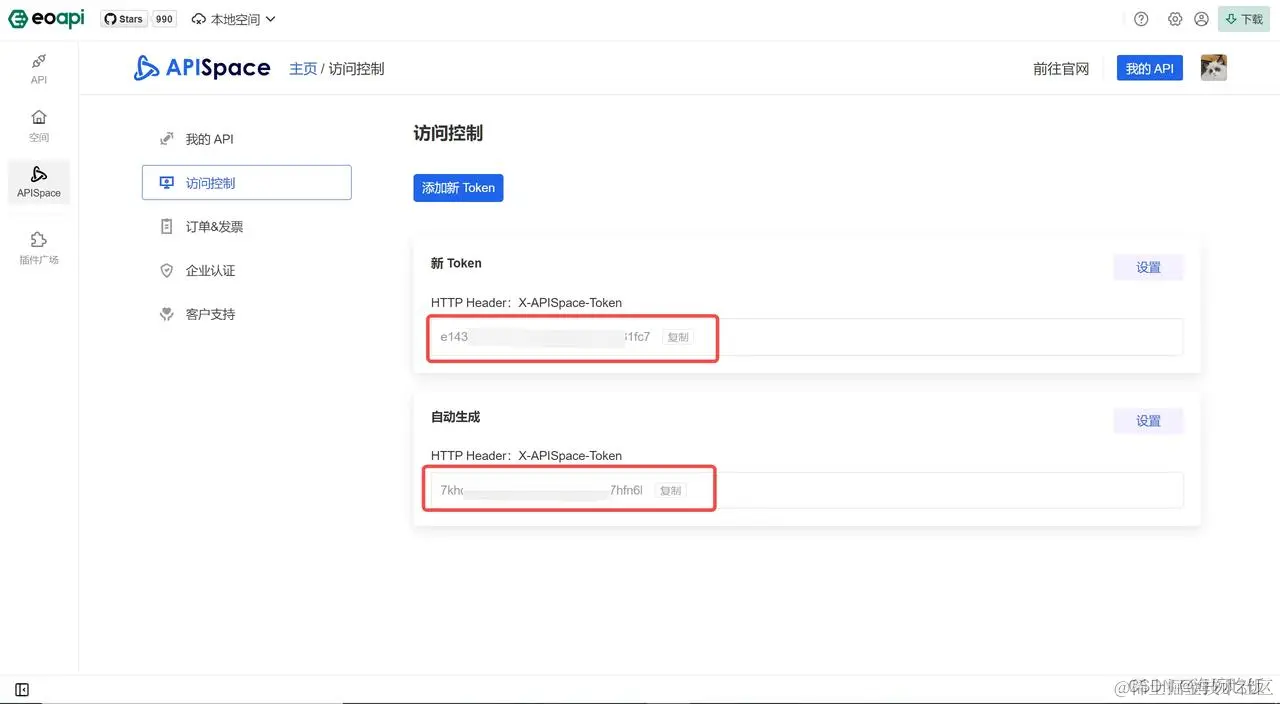Select 空间 home in left sidebar
The height and width of the screenshot is (704, 1280).
(x=39, y=126)
